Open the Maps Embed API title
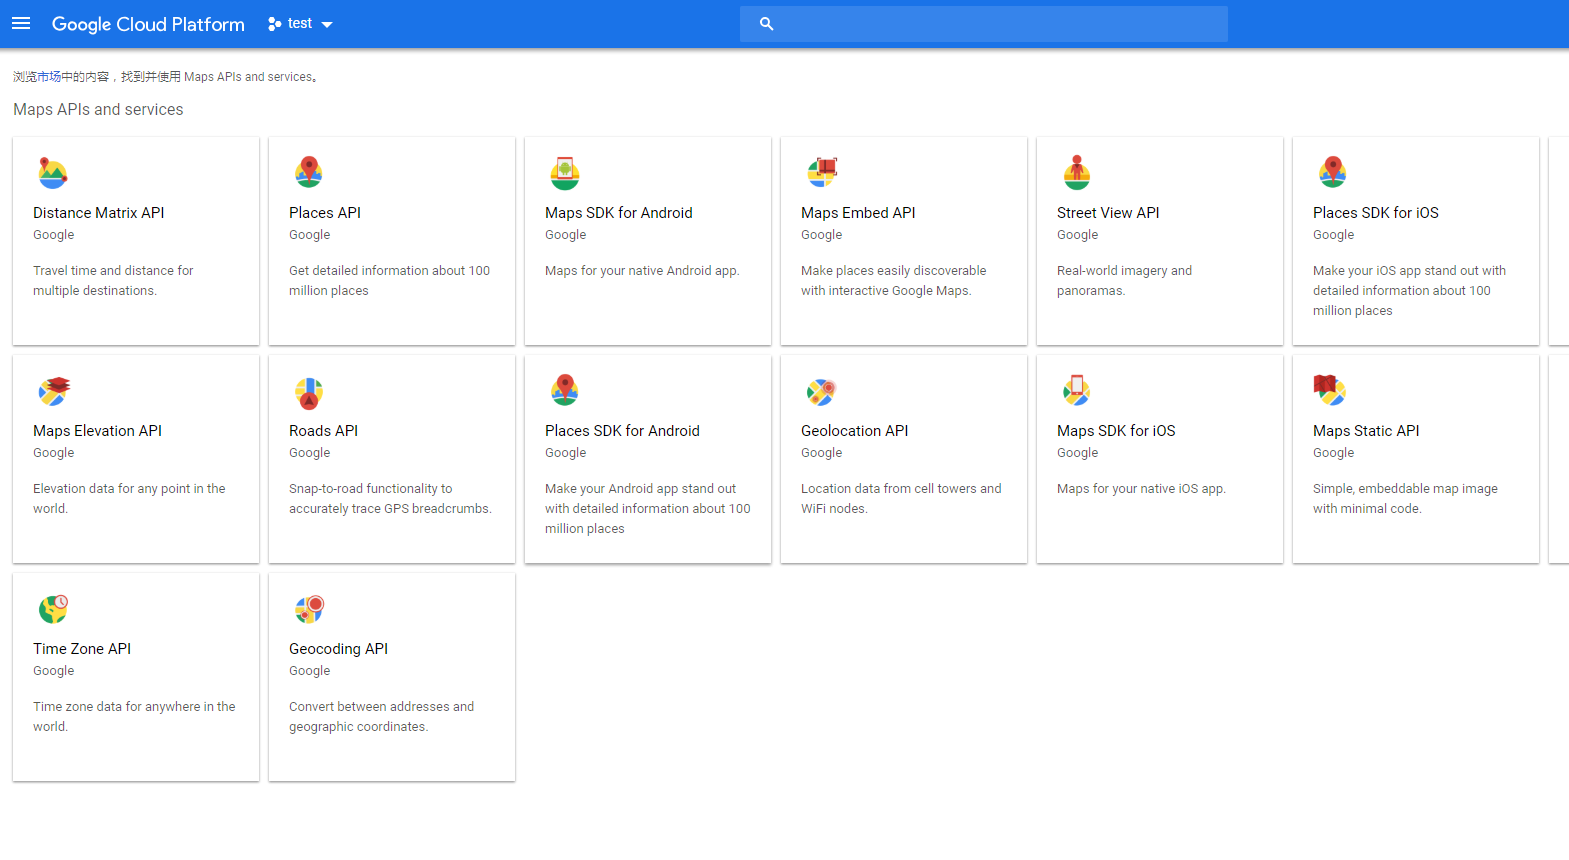The width and height of the screenshot is (1569, 860). point(858,213)
